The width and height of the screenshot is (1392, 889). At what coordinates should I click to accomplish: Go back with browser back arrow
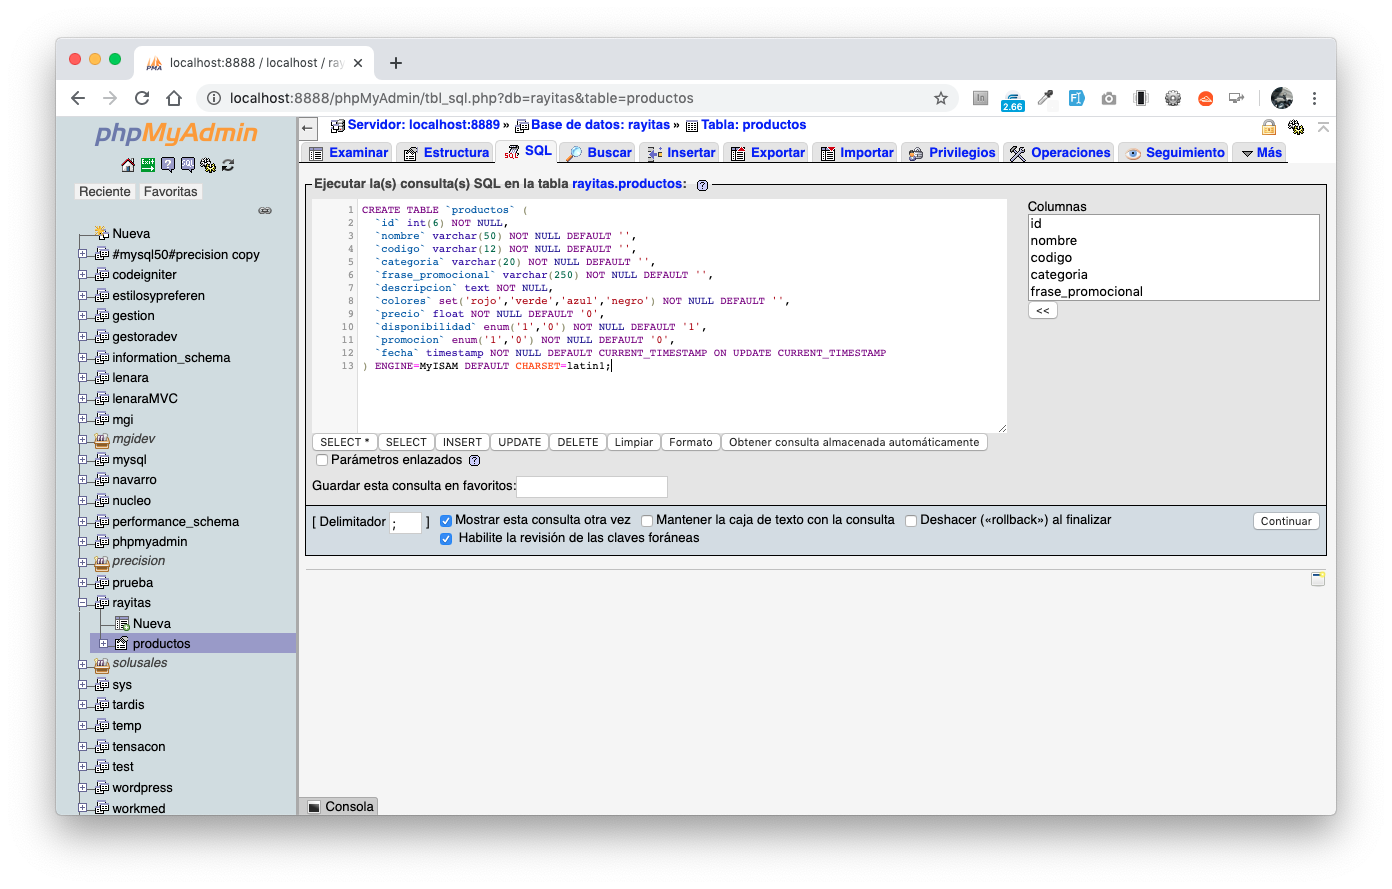click(78, 98)
